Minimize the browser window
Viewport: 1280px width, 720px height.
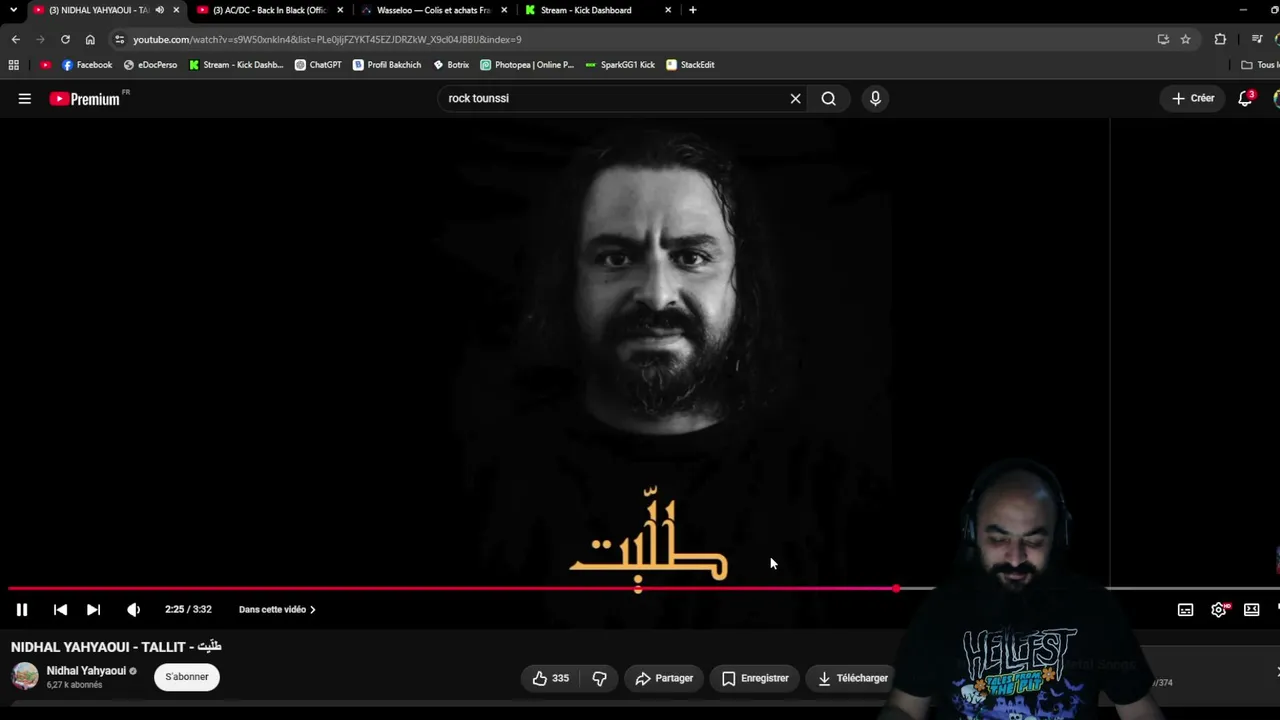point(1243,10)
